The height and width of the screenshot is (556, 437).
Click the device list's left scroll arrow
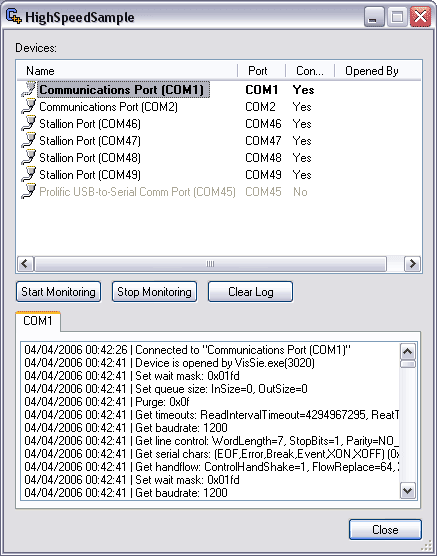pyautogui.click(x=25, y=264)
